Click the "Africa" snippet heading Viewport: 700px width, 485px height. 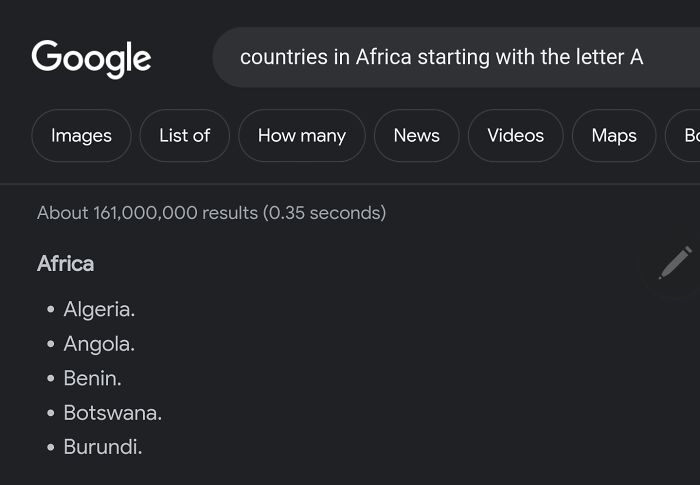[65, 264]
